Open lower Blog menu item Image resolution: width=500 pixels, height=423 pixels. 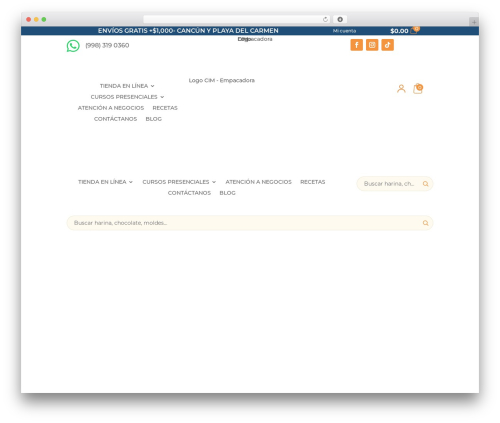(x=228, y=193)
